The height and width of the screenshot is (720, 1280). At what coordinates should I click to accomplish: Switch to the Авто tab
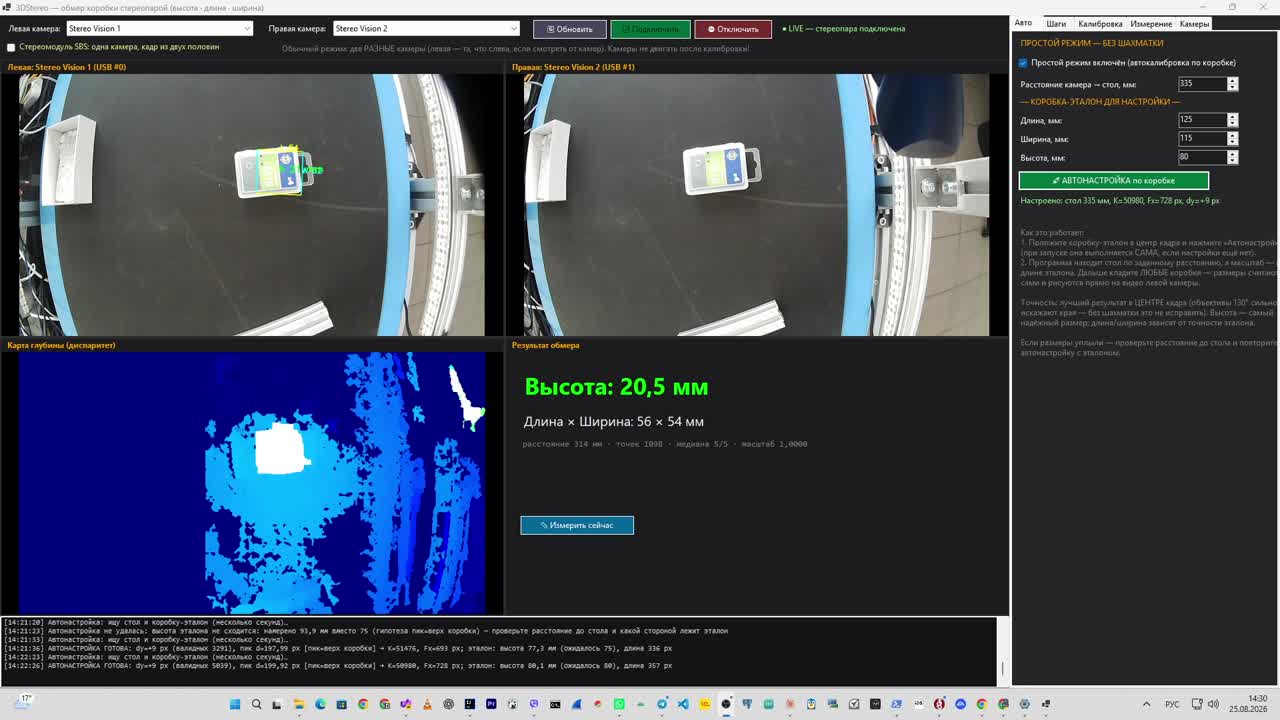click(x=1023, y=23)
